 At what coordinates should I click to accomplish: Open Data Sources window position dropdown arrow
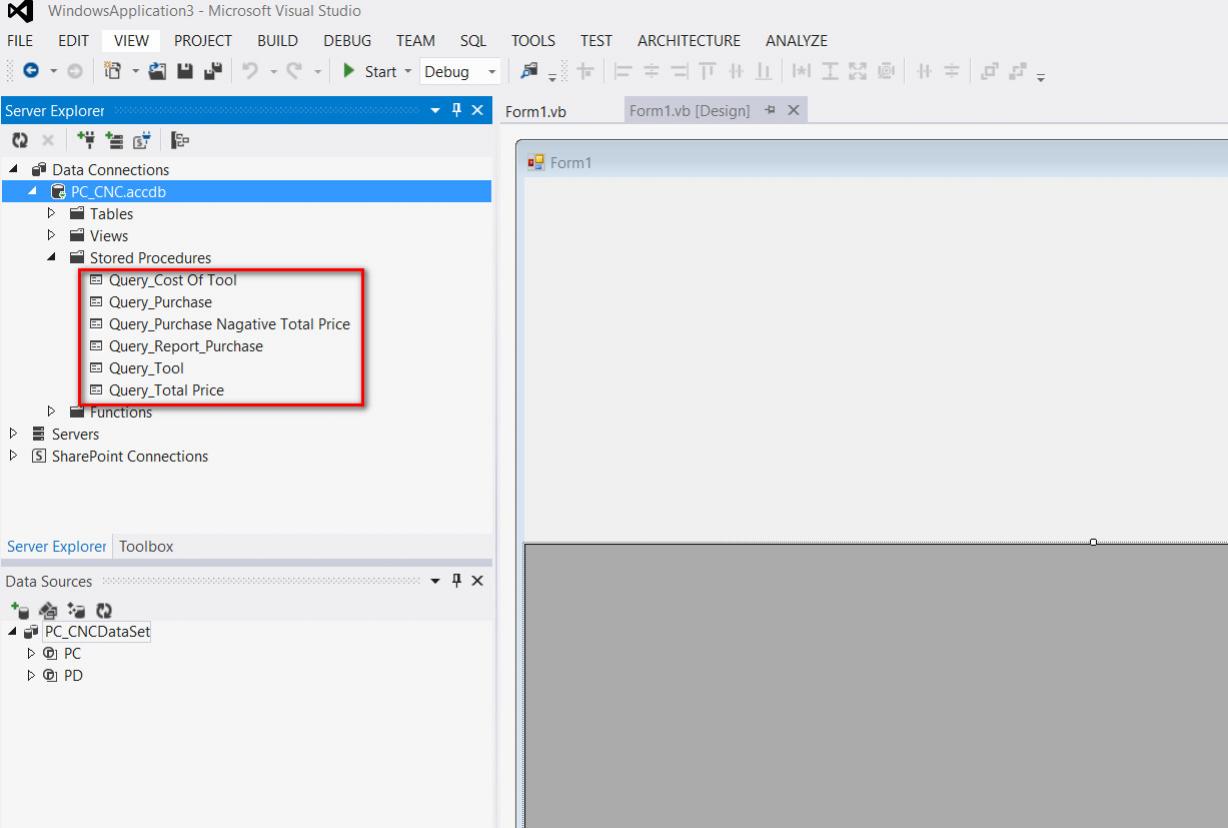[x=437, y=581]
